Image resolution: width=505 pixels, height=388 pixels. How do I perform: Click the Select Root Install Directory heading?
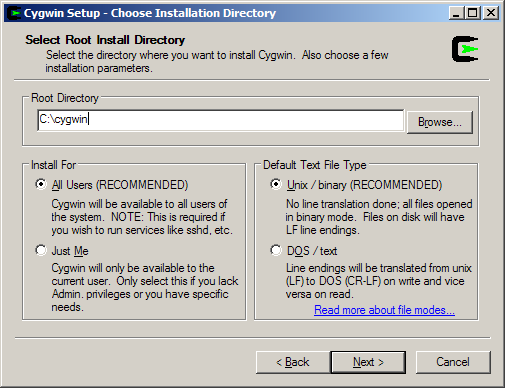click(x=105, y=40)
